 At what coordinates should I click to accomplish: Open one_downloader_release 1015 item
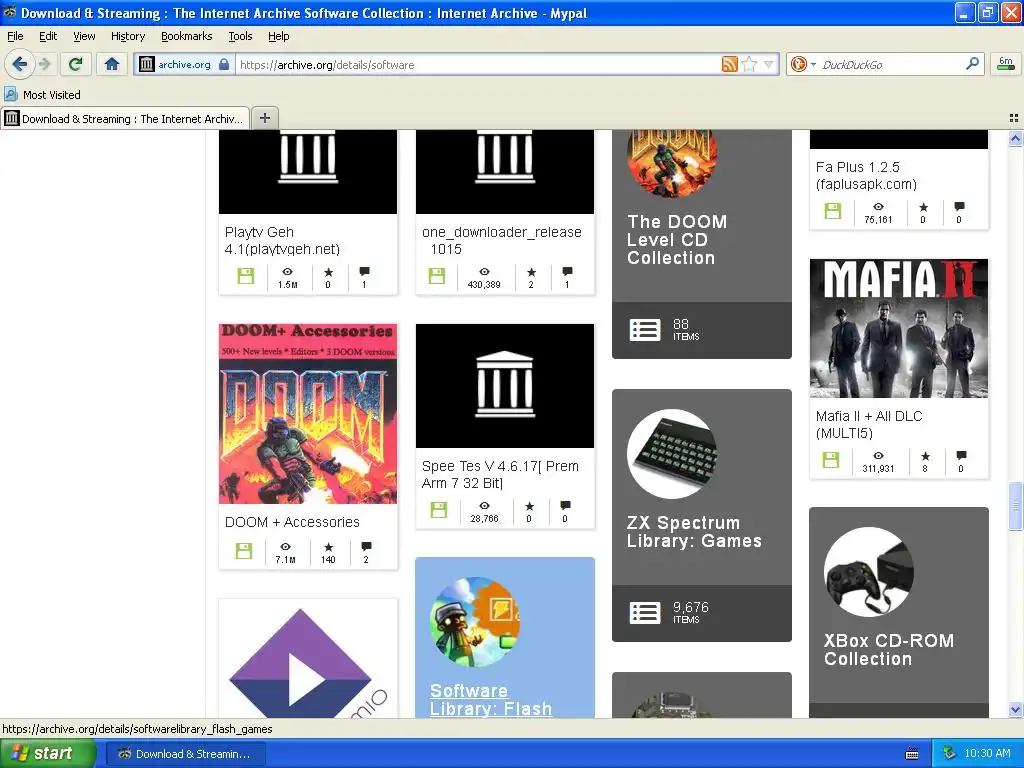502,240
